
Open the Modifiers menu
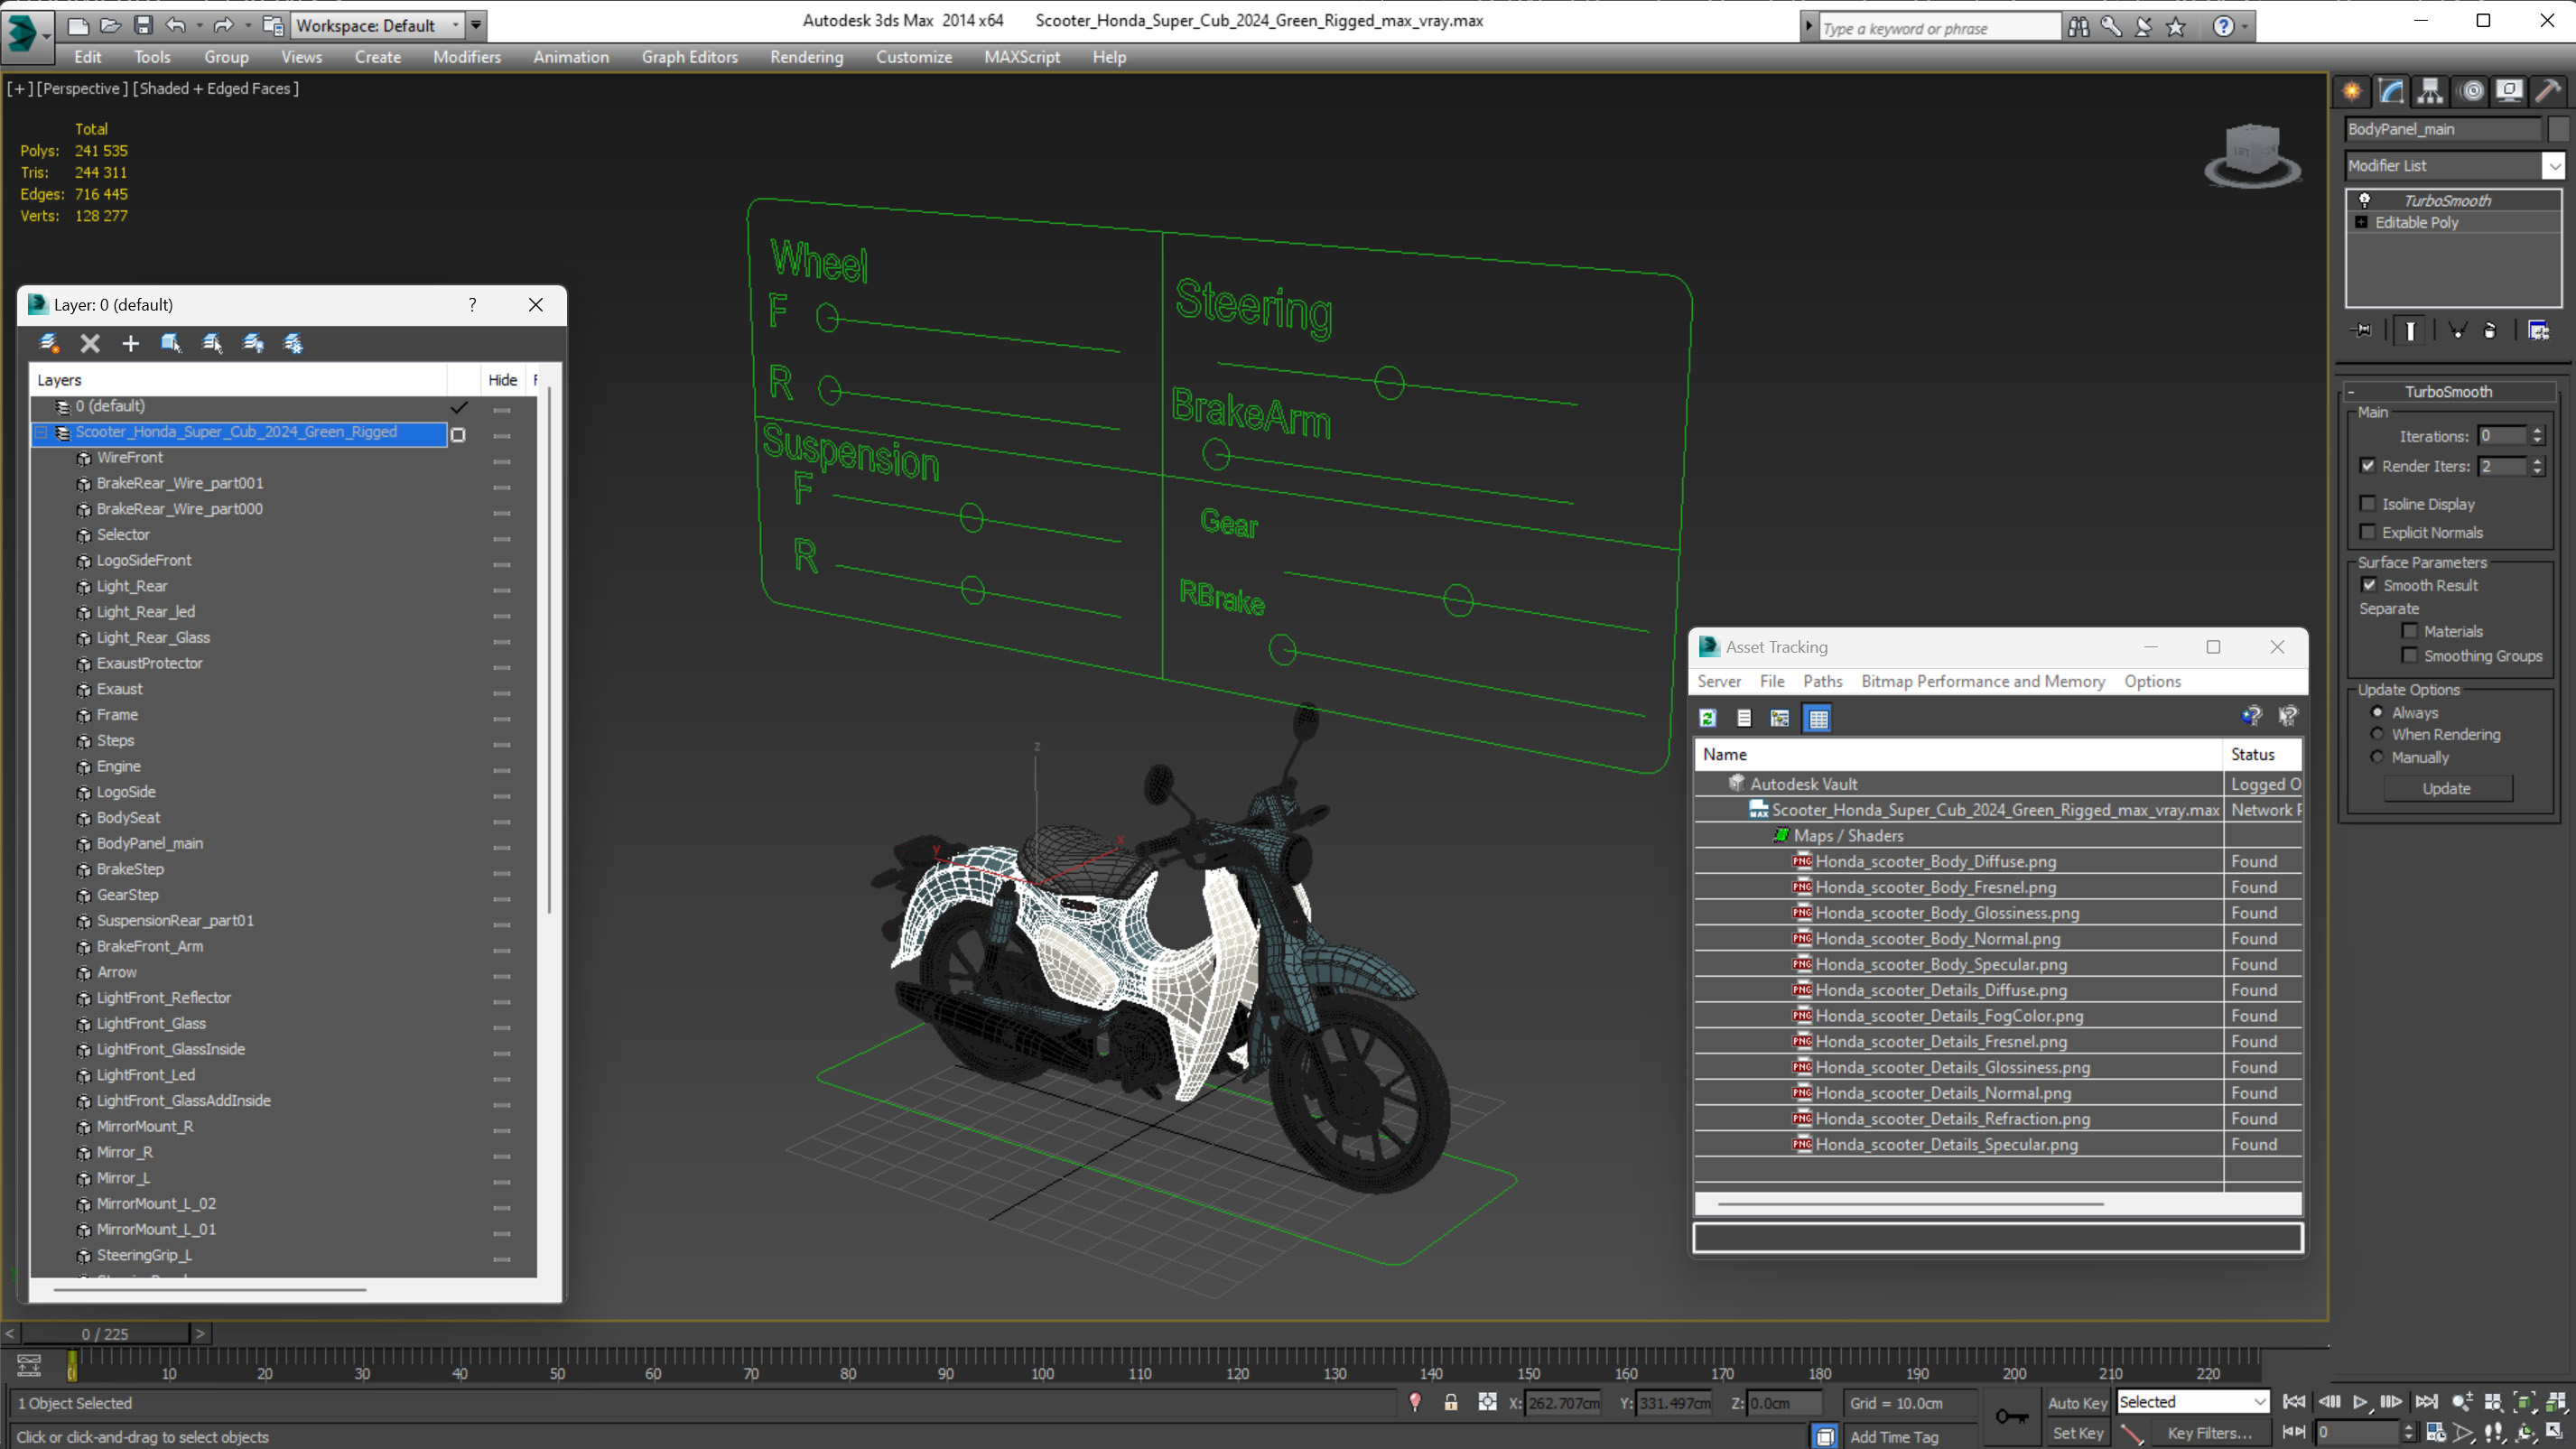[466, 57]
